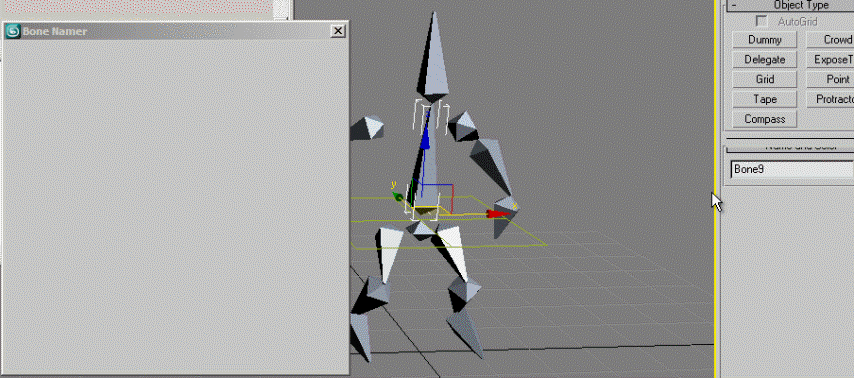Viewport: 854px width, 378px height.
Task: Click the green Y-axis gizmo arrow
Action: pyautogui.click(x=399, y=197)
